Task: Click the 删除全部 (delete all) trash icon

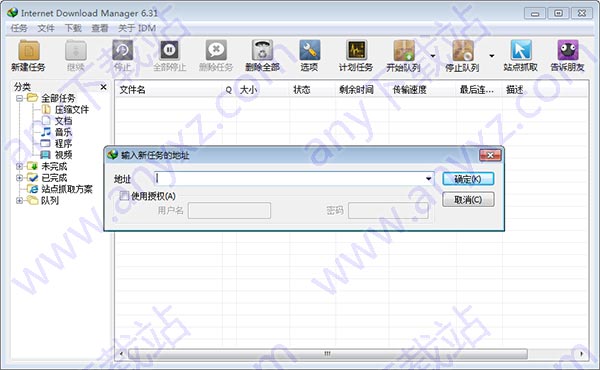Action: coord(262,50)
